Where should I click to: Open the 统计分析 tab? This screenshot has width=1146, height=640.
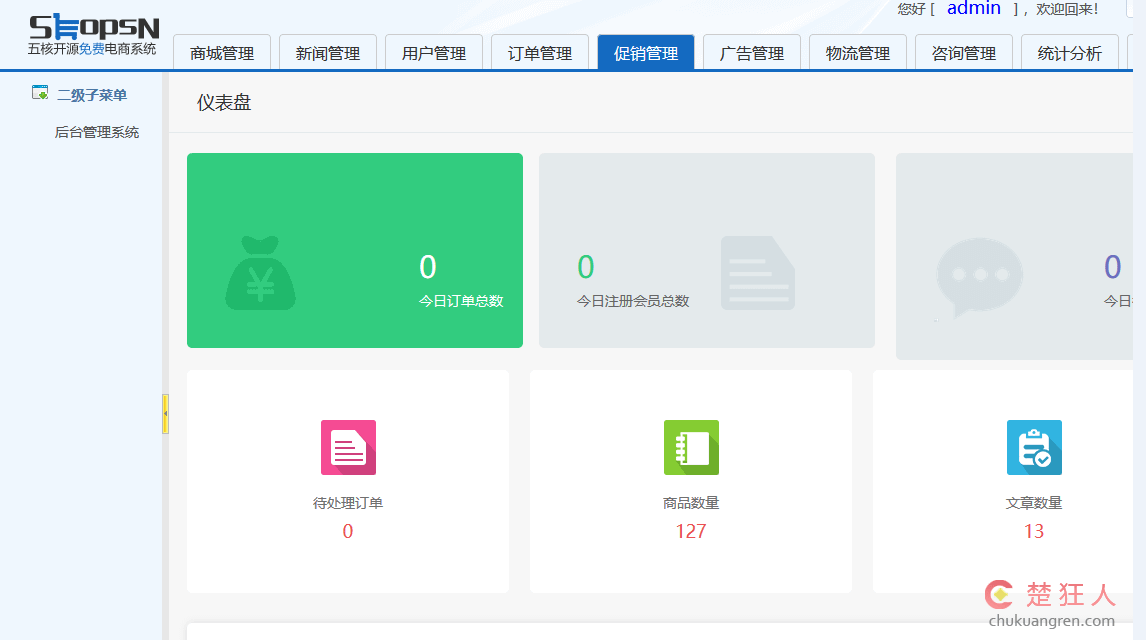click(x=1070, y=53)
